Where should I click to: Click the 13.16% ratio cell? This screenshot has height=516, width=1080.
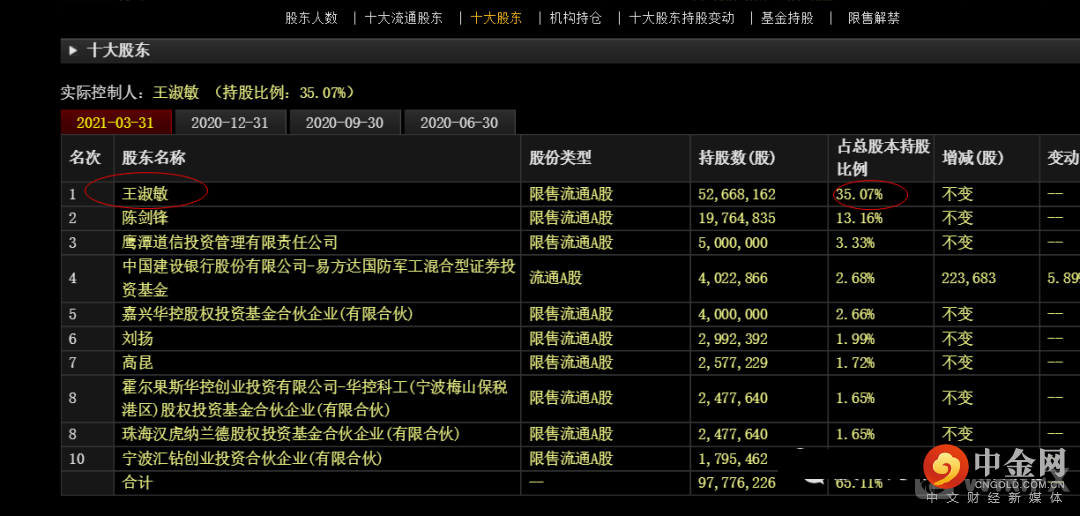860,218
